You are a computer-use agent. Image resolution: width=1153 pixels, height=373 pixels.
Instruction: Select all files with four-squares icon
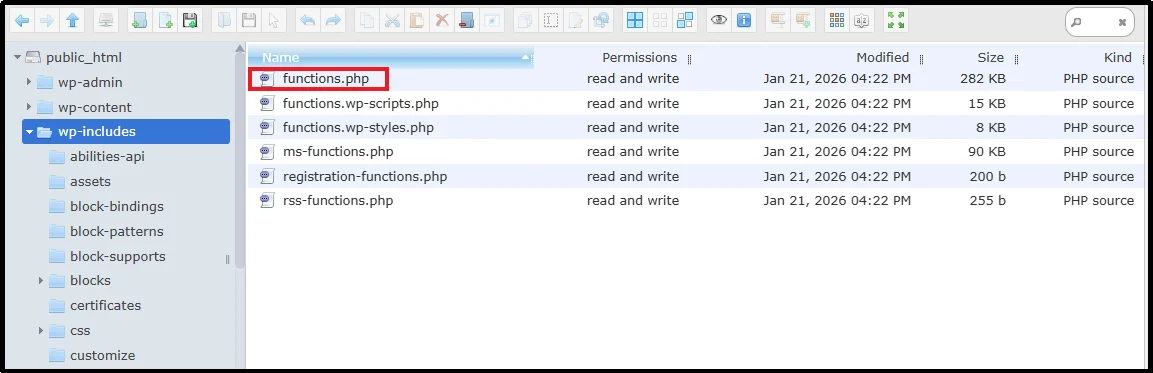(635, 21)
